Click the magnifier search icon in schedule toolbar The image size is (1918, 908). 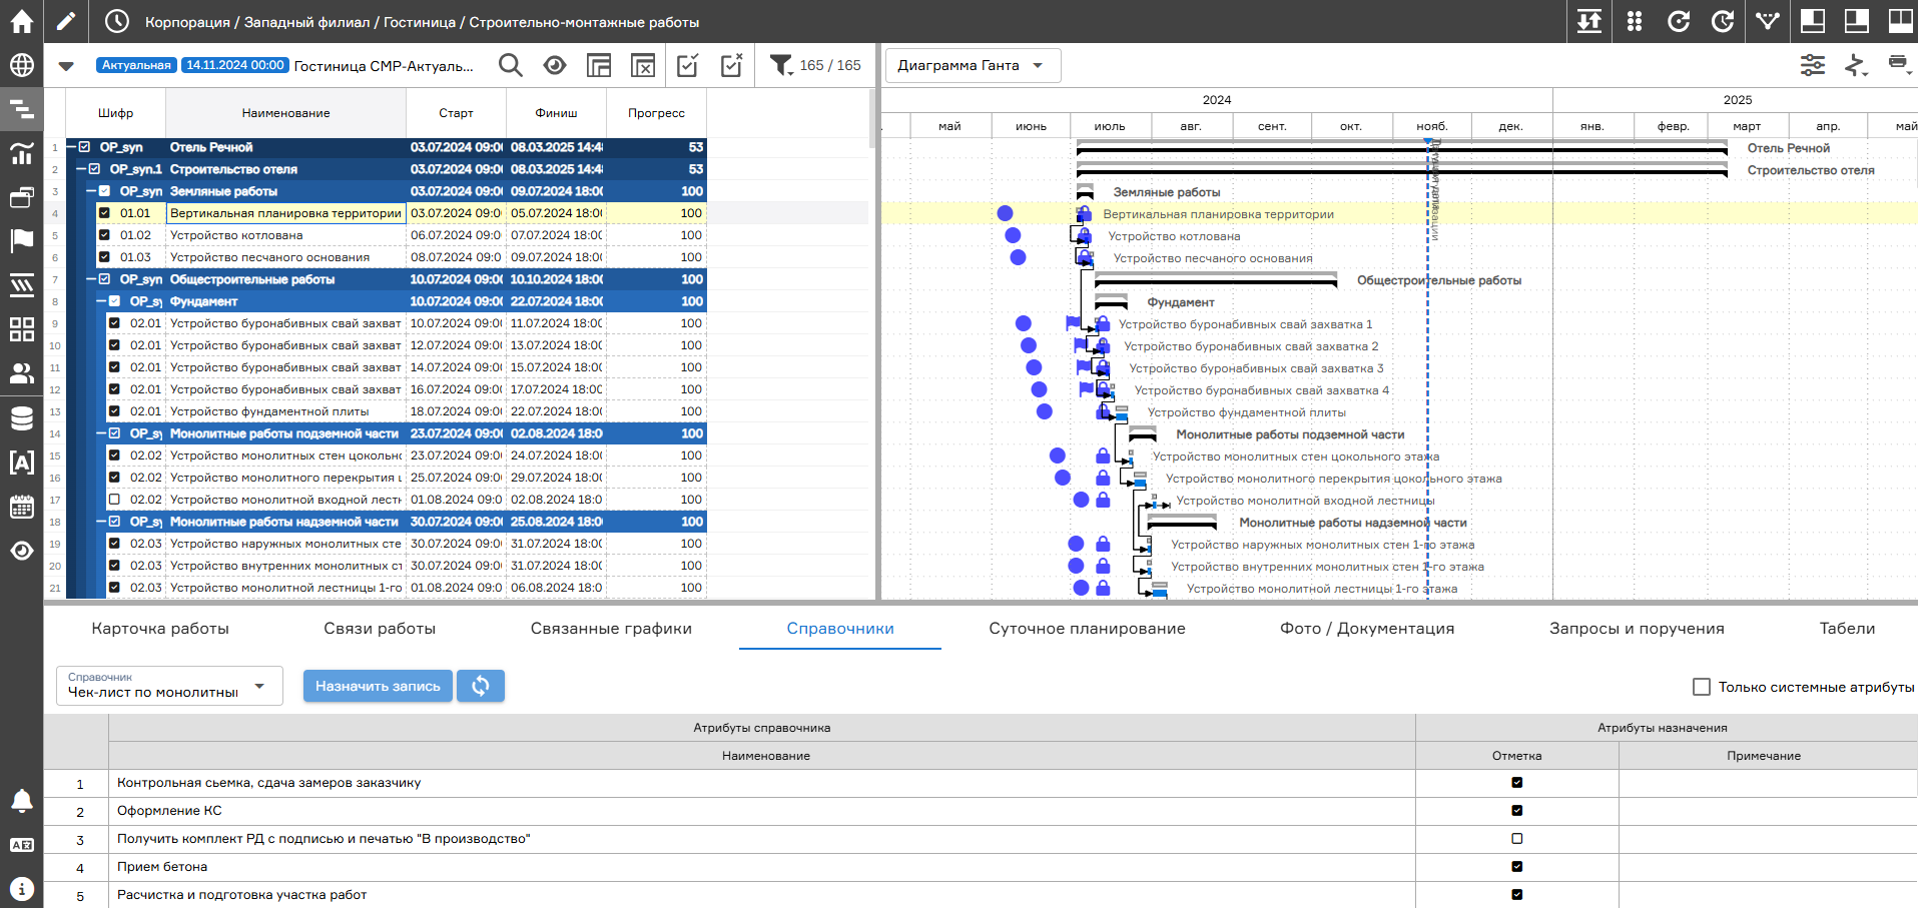click(510, 66)
